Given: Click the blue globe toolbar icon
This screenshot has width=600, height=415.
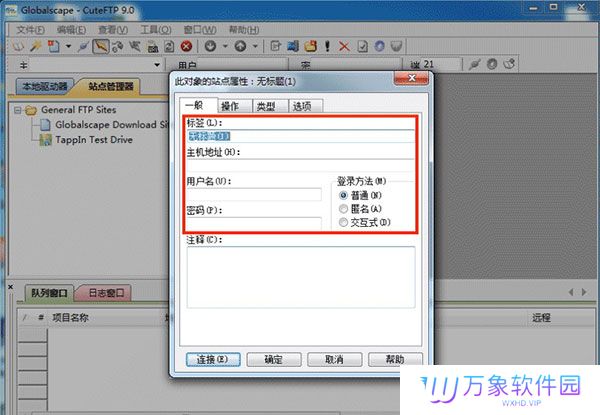Looking at the screenshot, I should tap(379, 47).
